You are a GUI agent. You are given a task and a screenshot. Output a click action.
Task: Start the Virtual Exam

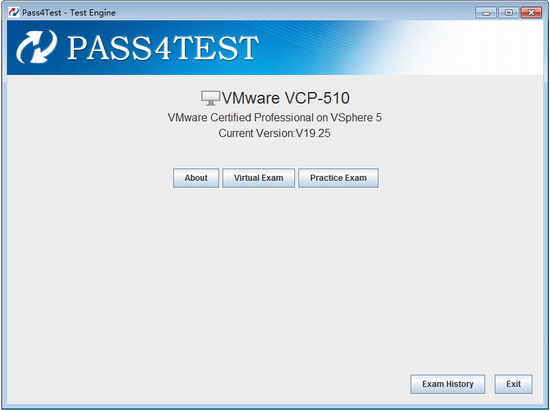tap(259, 178)
